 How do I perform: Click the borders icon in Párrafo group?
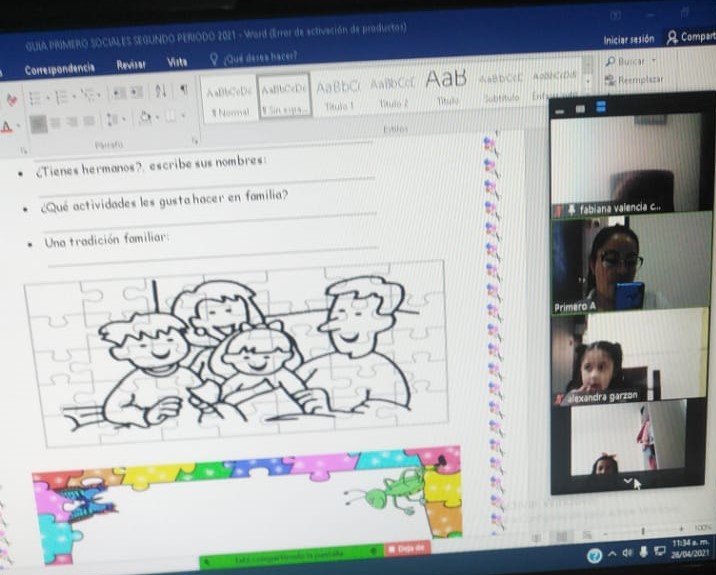170,116
